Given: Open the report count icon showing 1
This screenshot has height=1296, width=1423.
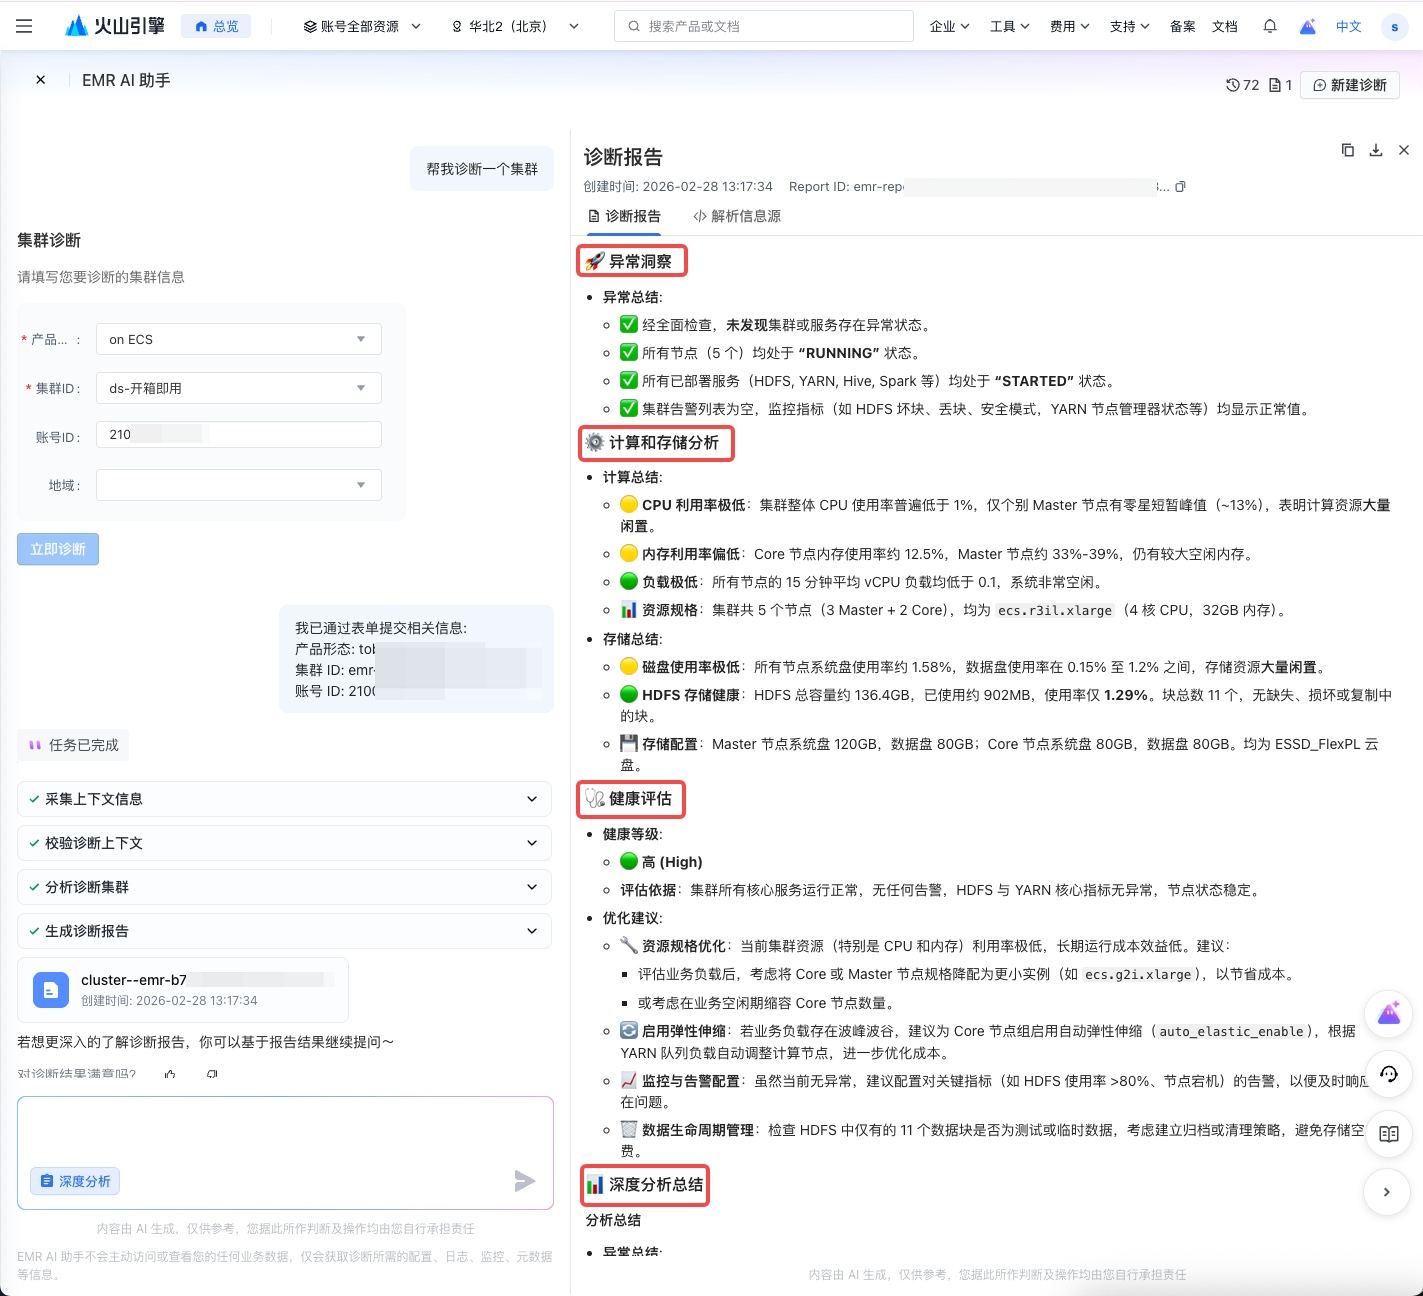Looking at the screenshot, I should point(1280,85).
